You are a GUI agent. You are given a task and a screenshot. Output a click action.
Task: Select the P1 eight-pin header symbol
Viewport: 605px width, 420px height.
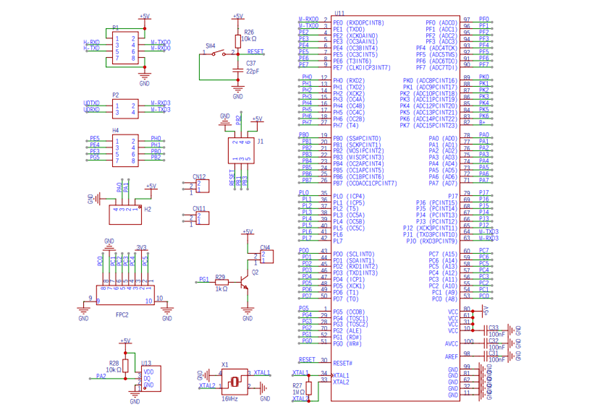125,48
